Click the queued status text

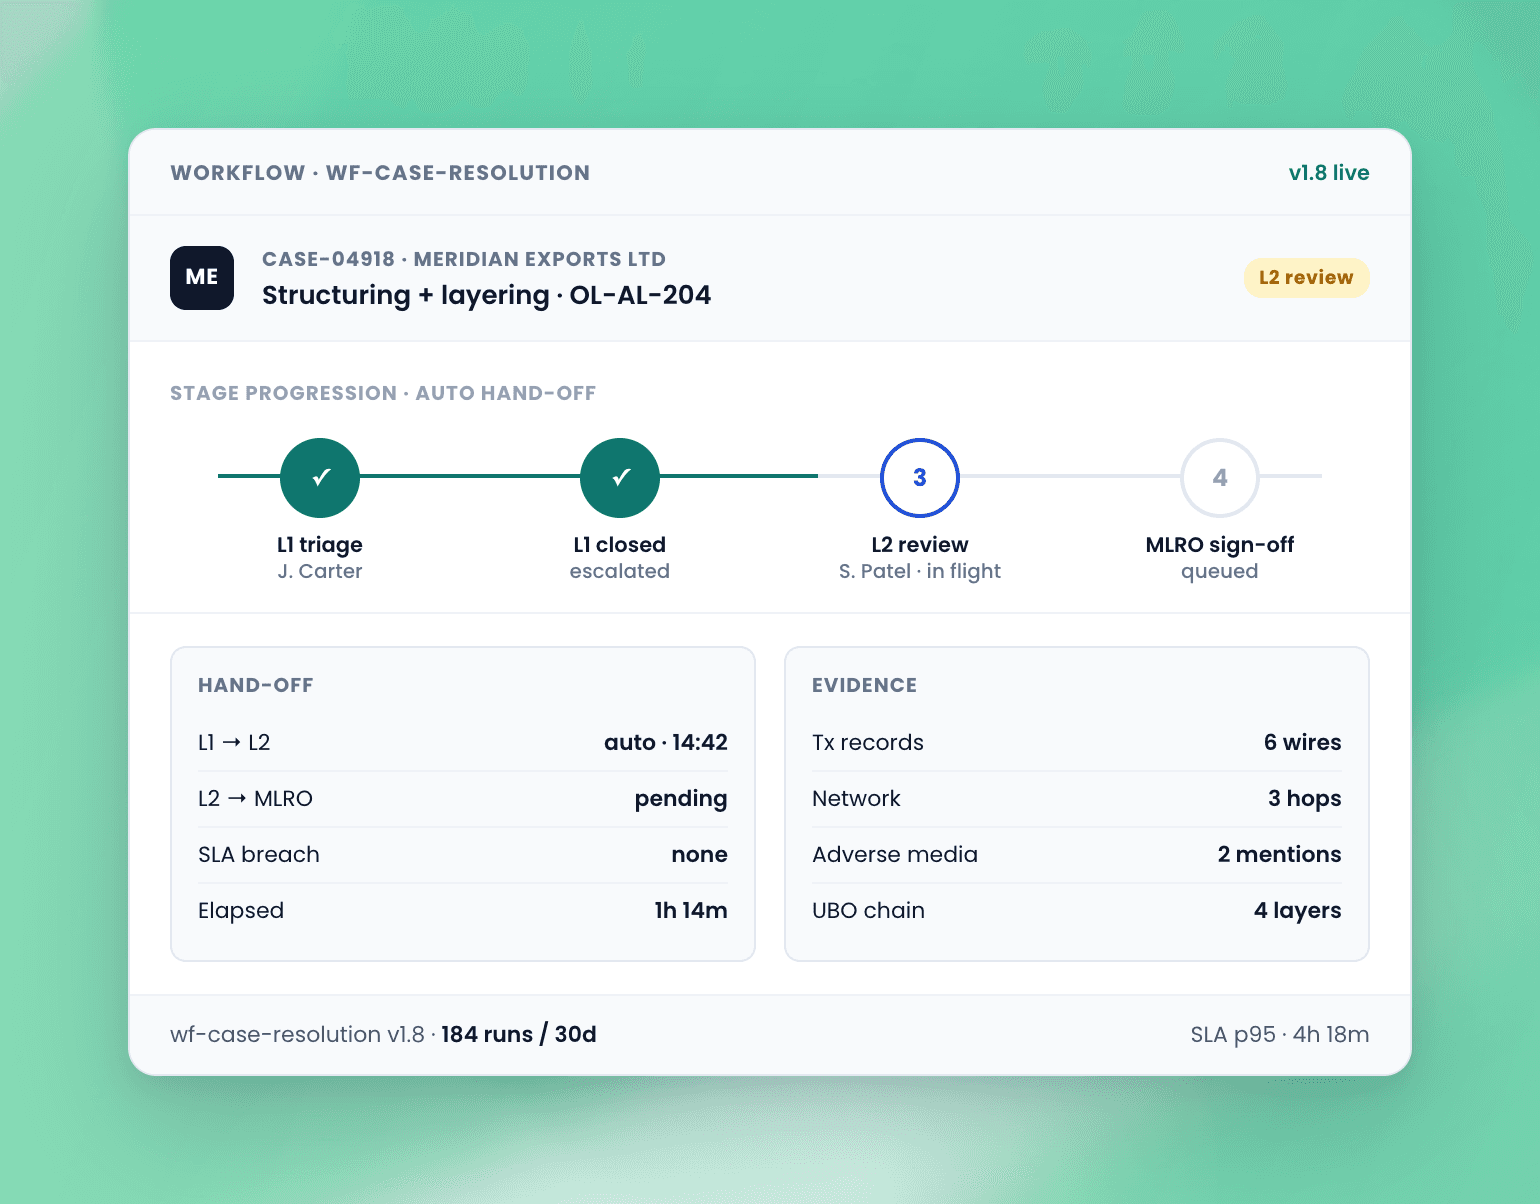[x=1220, y=571]
